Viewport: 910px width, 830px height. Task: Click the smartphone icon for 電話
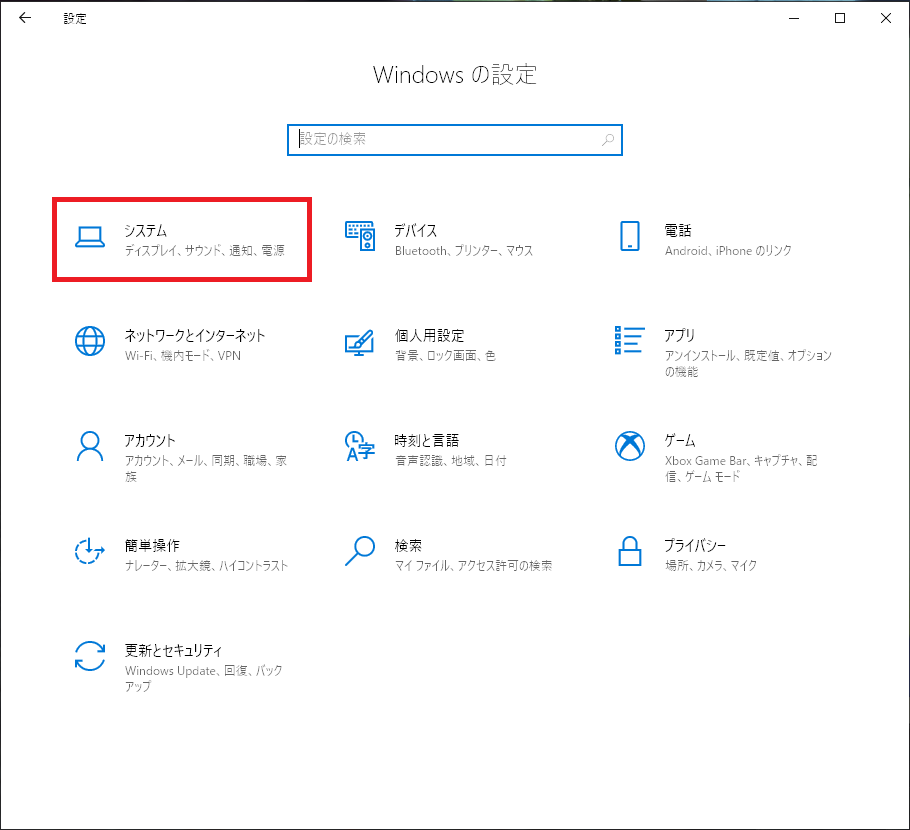coord(629,237)
